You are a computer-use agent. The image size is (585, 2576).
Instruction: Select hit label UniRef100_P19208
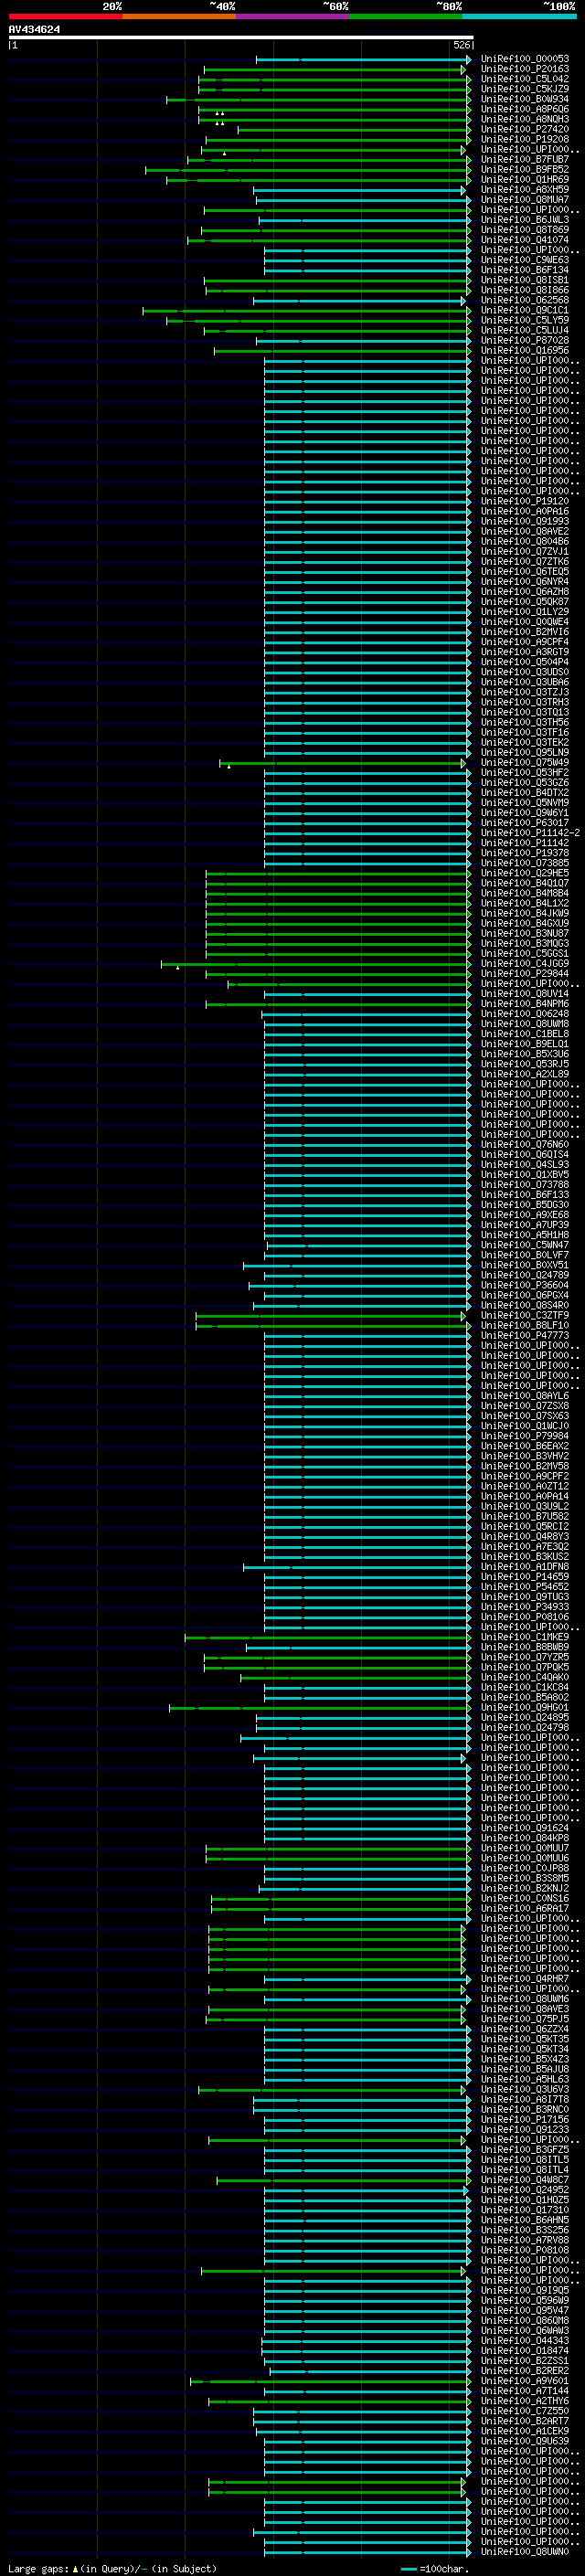pyautogui.click(x=525, y=139)
